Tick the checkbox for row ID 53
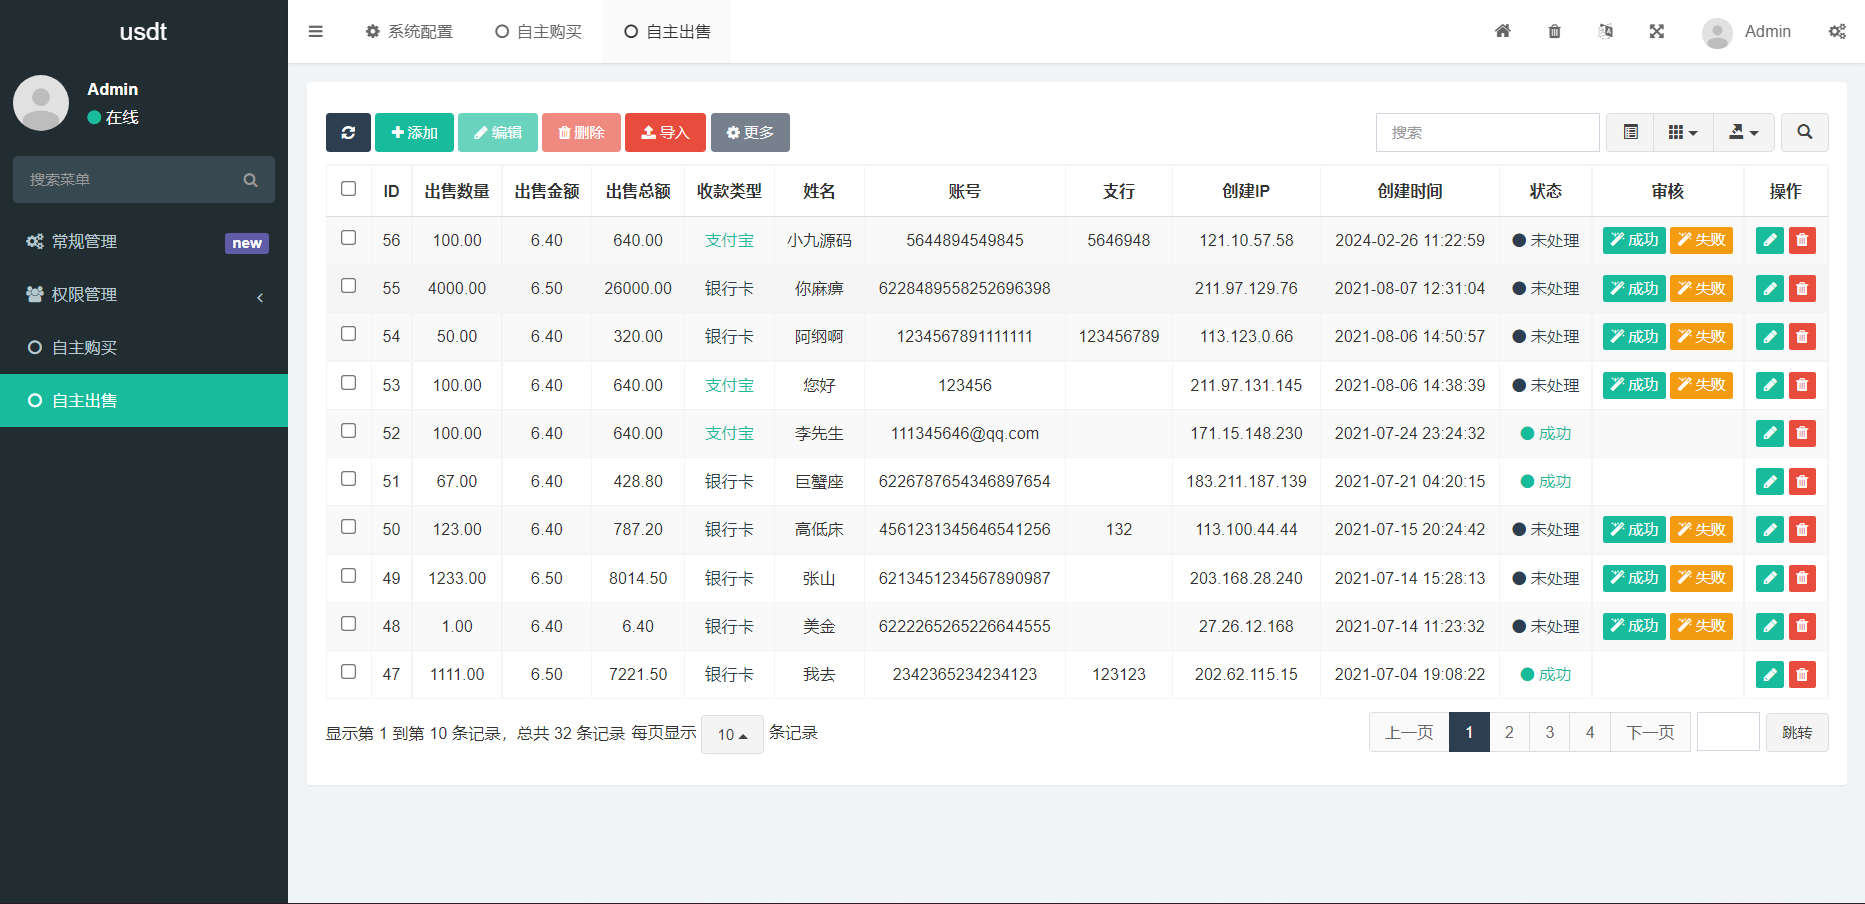The width and height of the screenshot is (1865, 904). (x=348, y=382)
